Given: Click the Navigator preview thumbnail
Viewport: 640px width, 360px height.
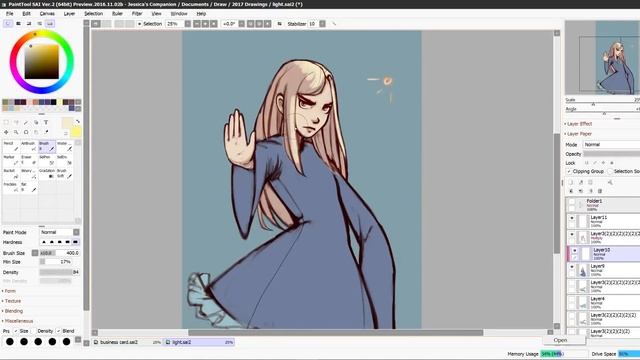Looking at the screenshot, I should (602, 58).
